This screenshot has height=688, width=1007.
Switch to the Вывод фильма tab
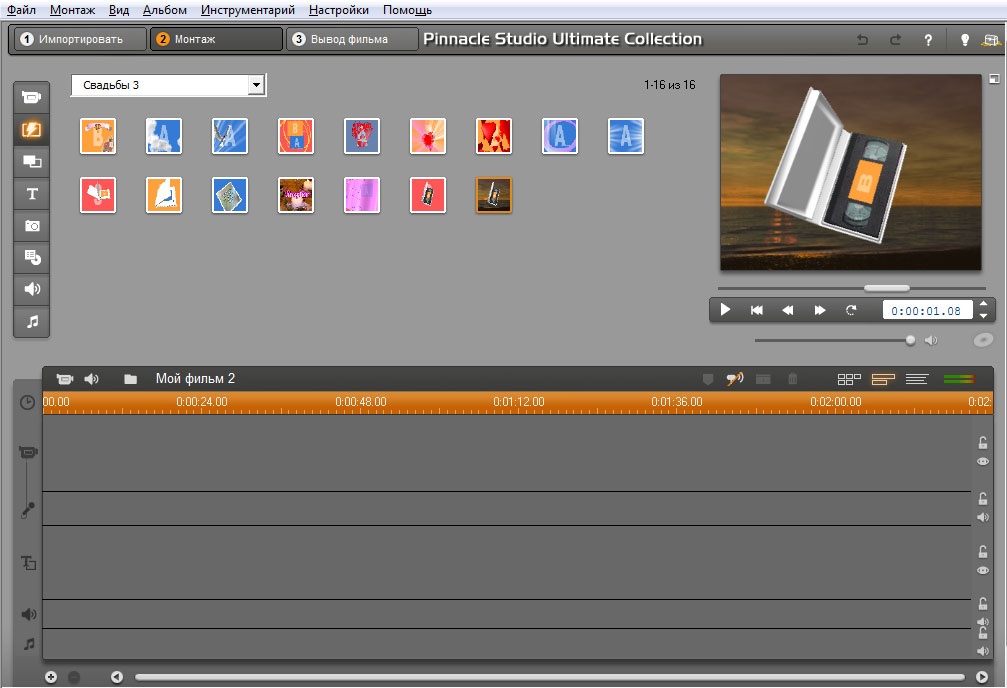point(352,40)
